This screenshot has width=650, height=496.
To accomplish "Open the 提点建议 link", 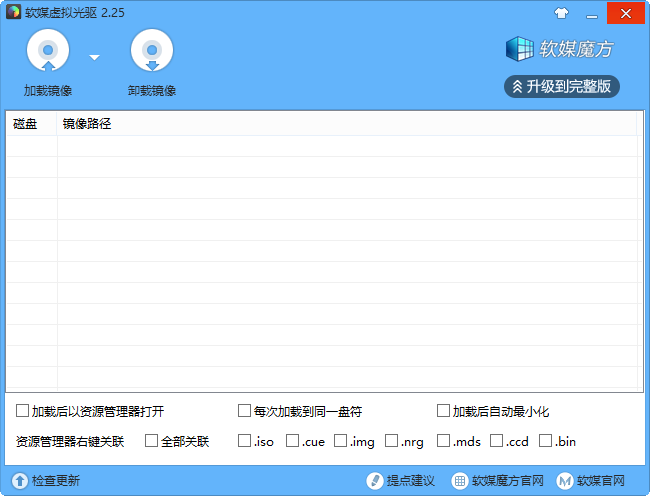I will point(410,481).
